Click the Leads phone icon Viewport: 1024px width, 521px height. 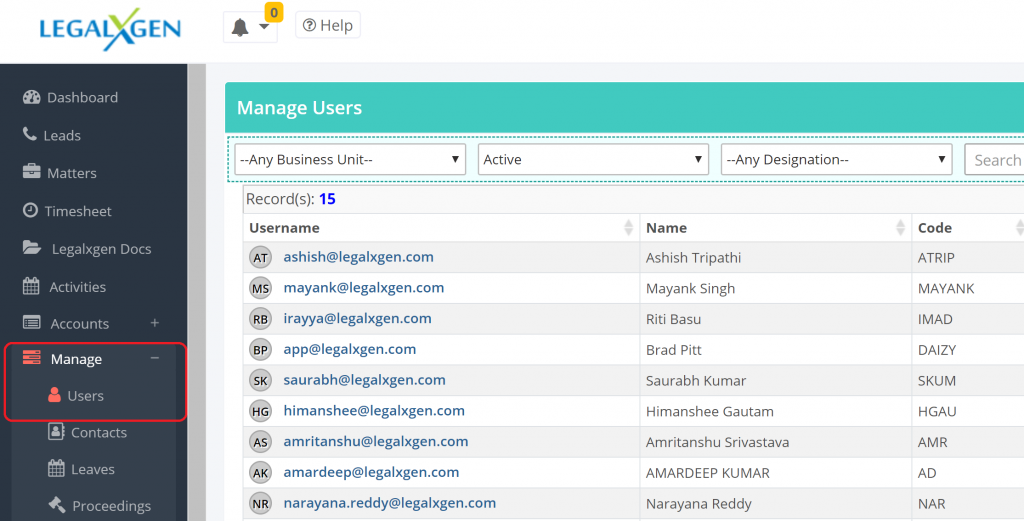(30, 134)
